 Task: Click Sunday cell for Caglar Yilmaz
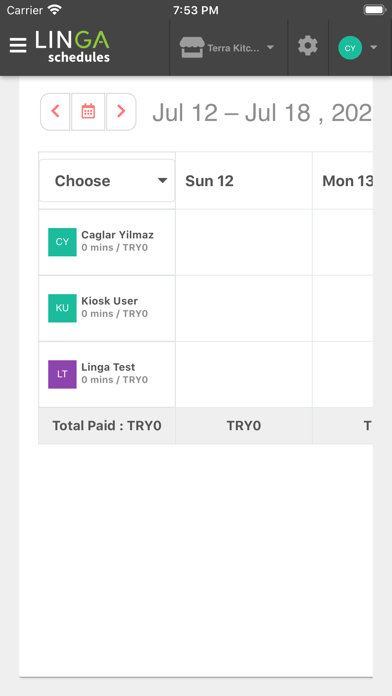pyautogui.click(x=244, y=242)
